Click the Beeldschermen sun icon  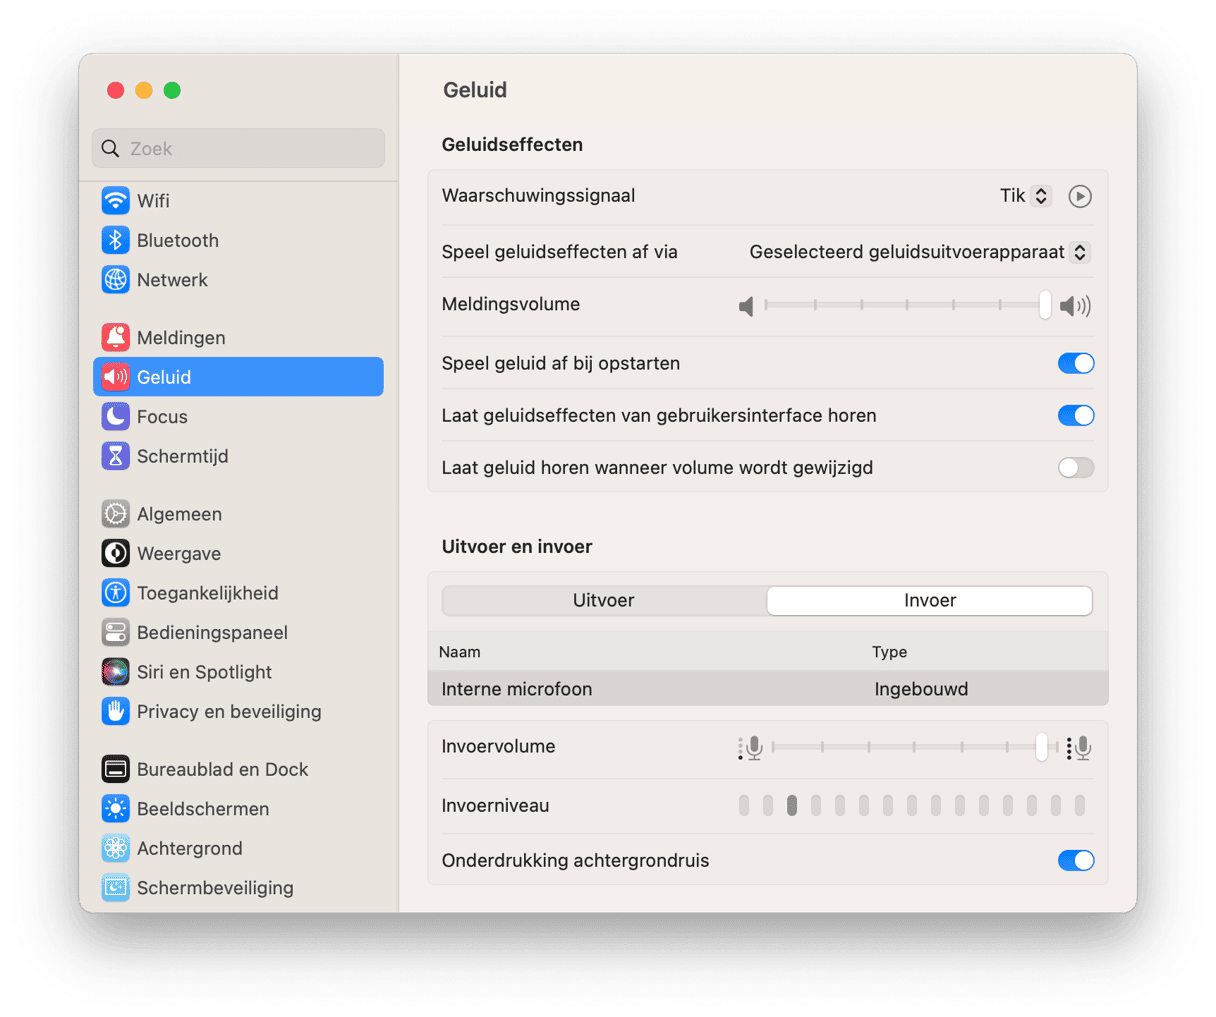(116, 808)
